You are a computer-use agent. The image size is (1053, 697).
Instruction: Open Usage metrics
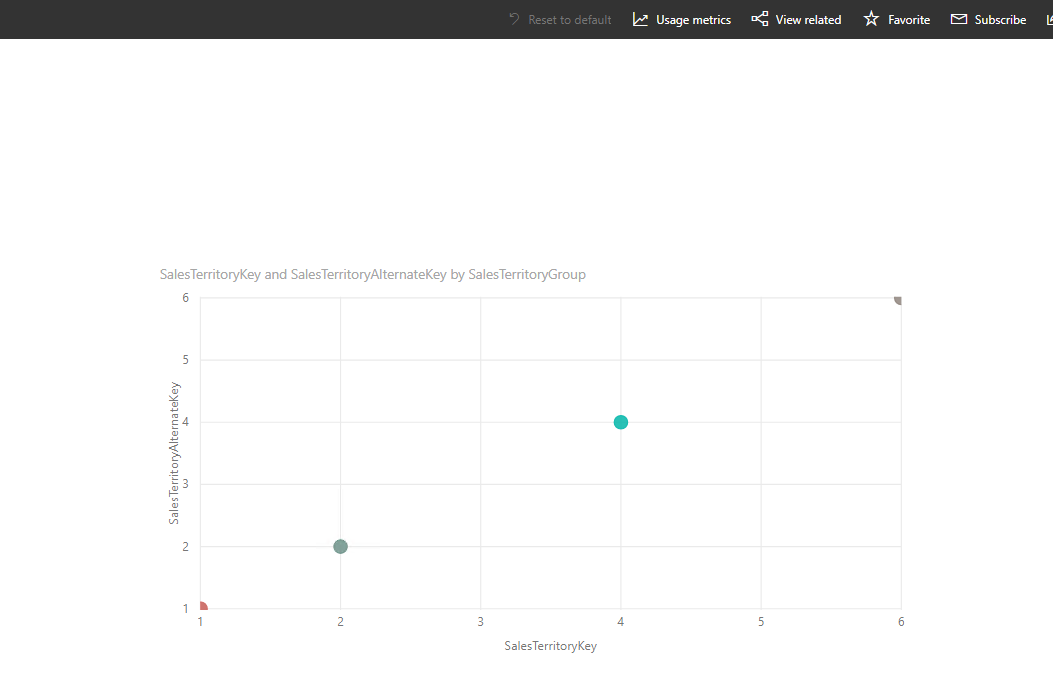point(682,19)
